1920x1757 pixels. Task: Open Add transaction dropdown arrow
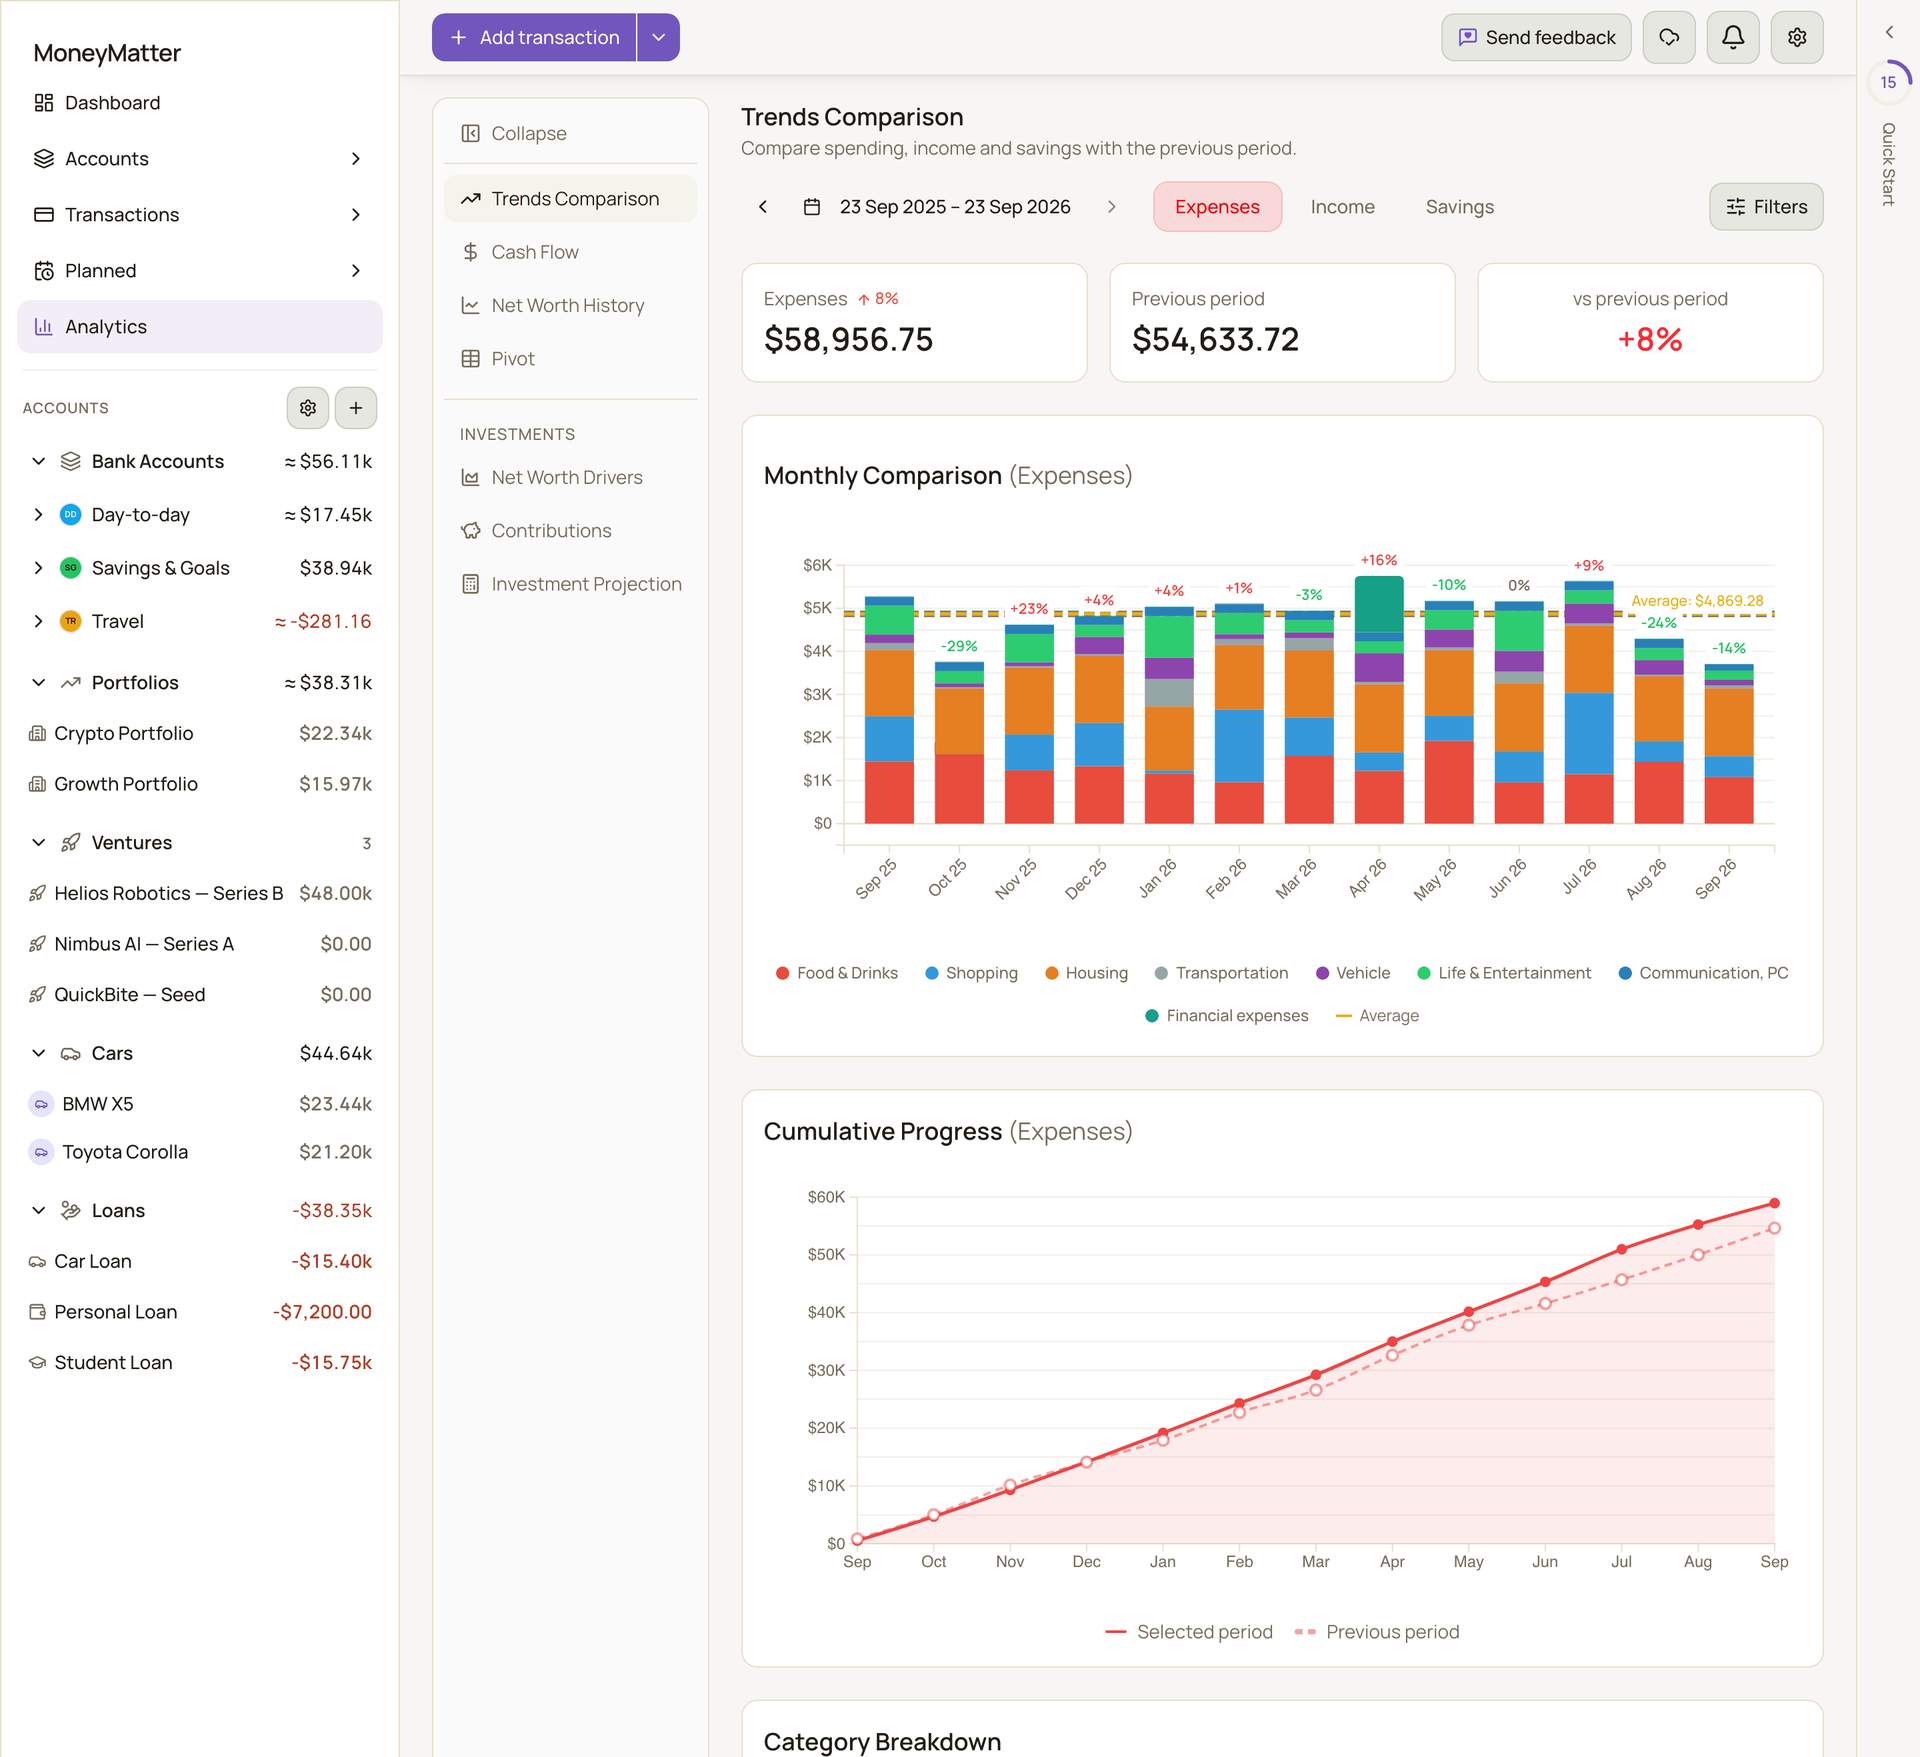(x=658, y=38)
